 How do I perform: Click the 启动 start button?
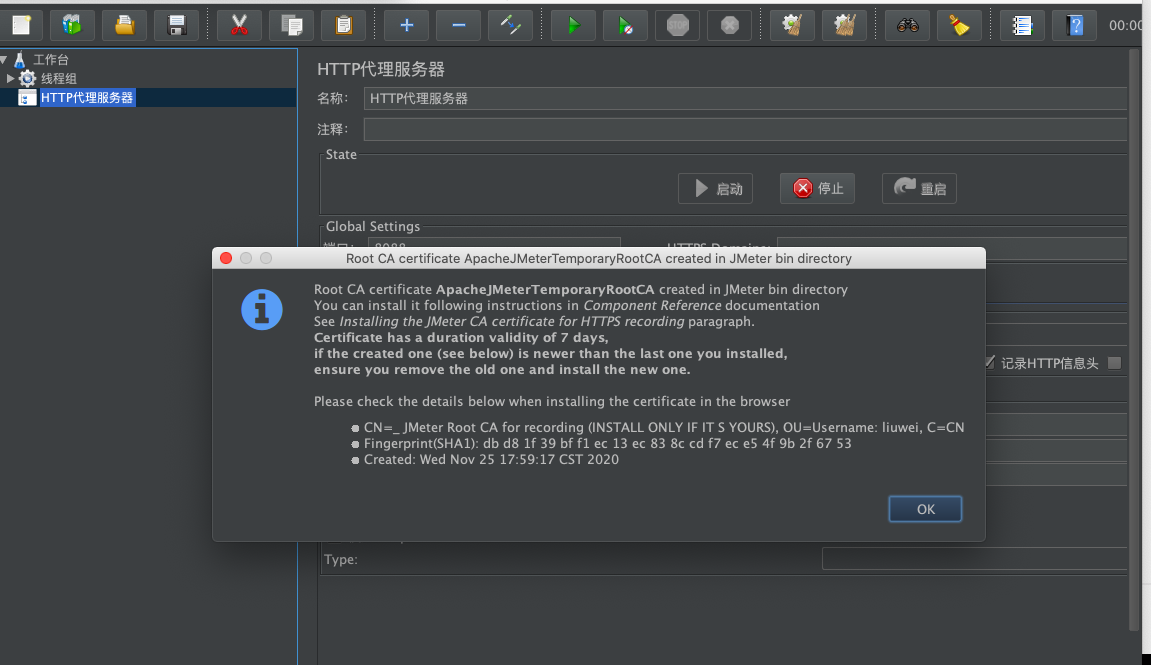(x=716, y=189)
